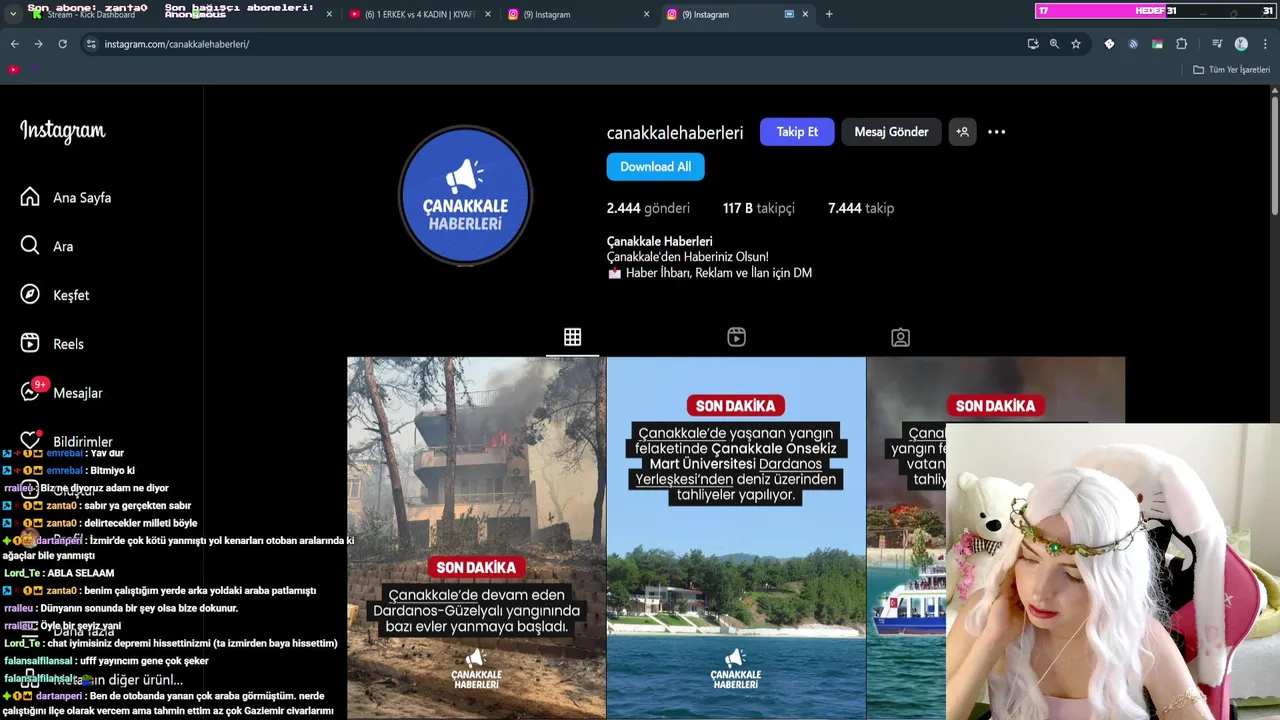Click canakkalehaberleri username heading
The width and height of the screenshot is (1280, 720).
[675, 132]
